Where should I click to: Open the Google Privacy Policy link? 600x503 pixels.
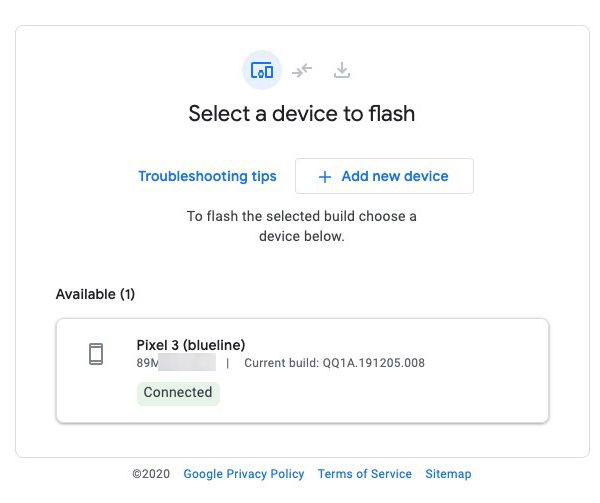tap(244, 474)
